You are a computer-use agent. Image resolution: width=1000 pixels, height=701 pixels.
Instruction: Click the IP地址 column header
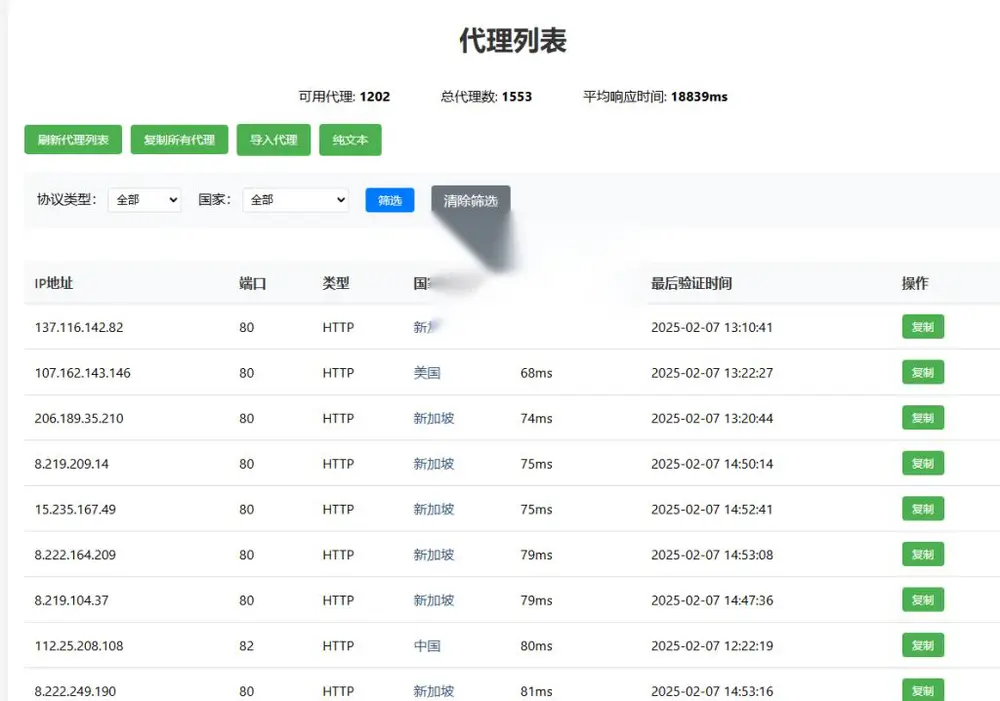[54, 283]
